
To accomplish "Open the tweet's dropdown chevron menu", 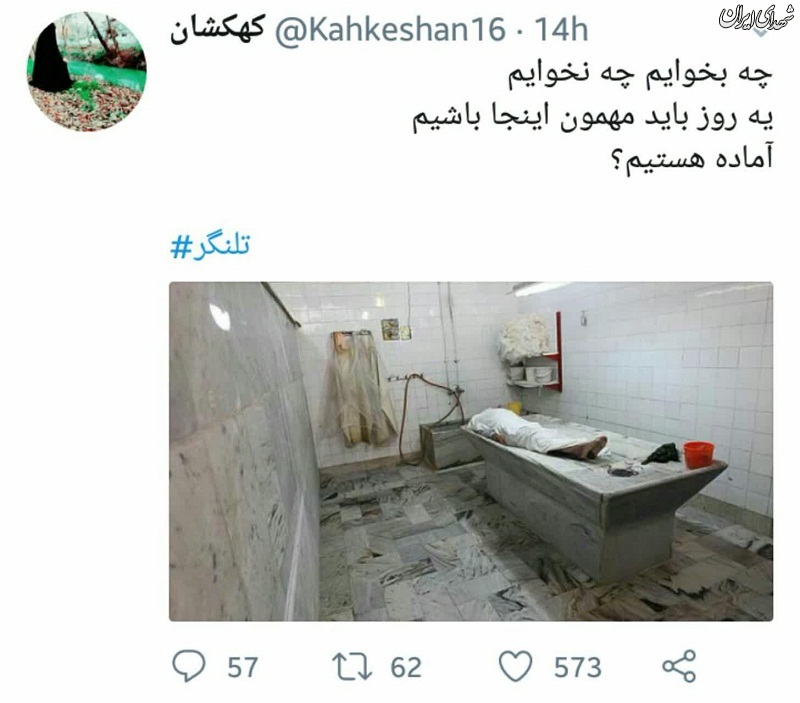I will (760, 34).
